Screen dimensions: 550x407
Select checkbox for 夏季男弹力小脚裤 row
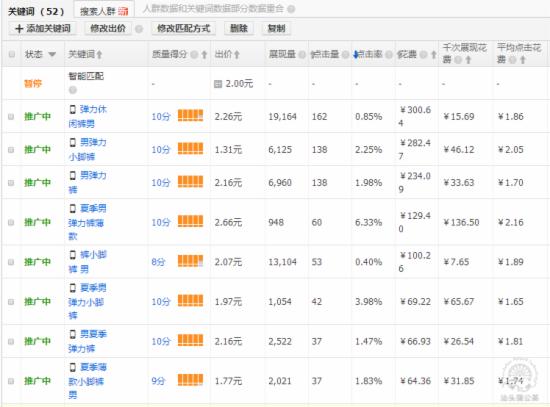[11, 302]
